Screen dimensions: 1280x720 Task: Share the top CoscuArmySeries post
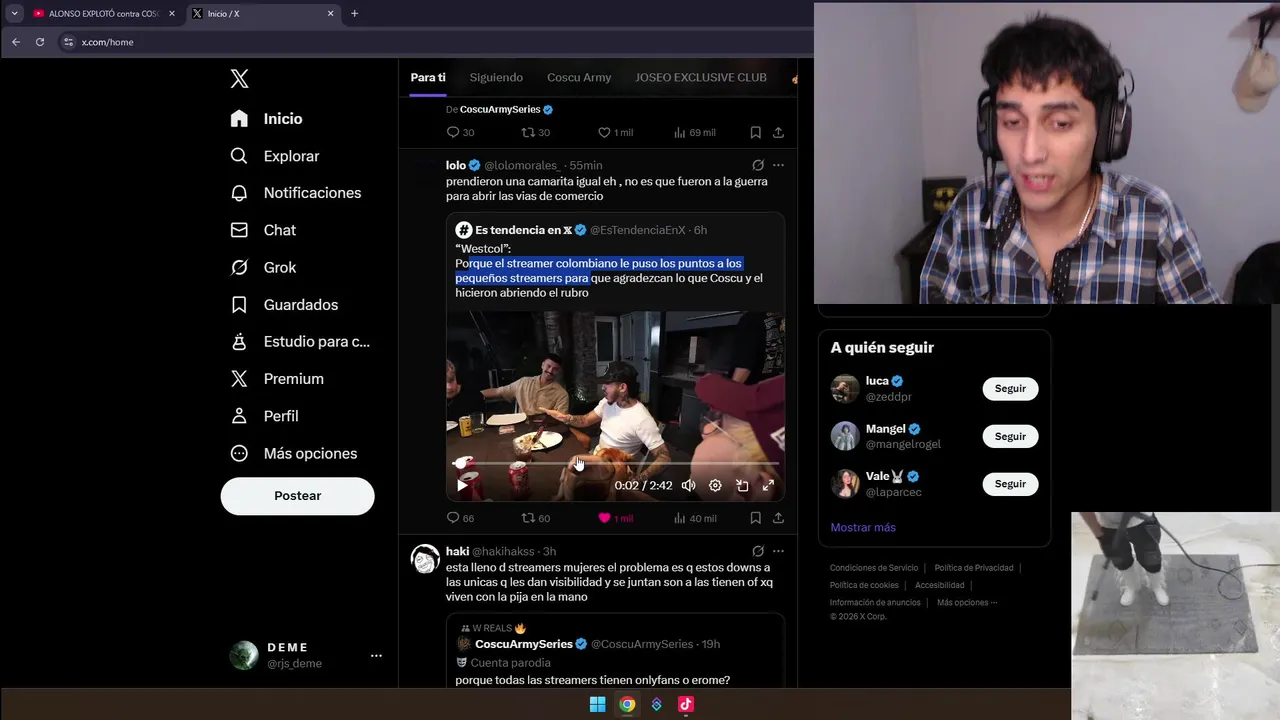point(778,132)
